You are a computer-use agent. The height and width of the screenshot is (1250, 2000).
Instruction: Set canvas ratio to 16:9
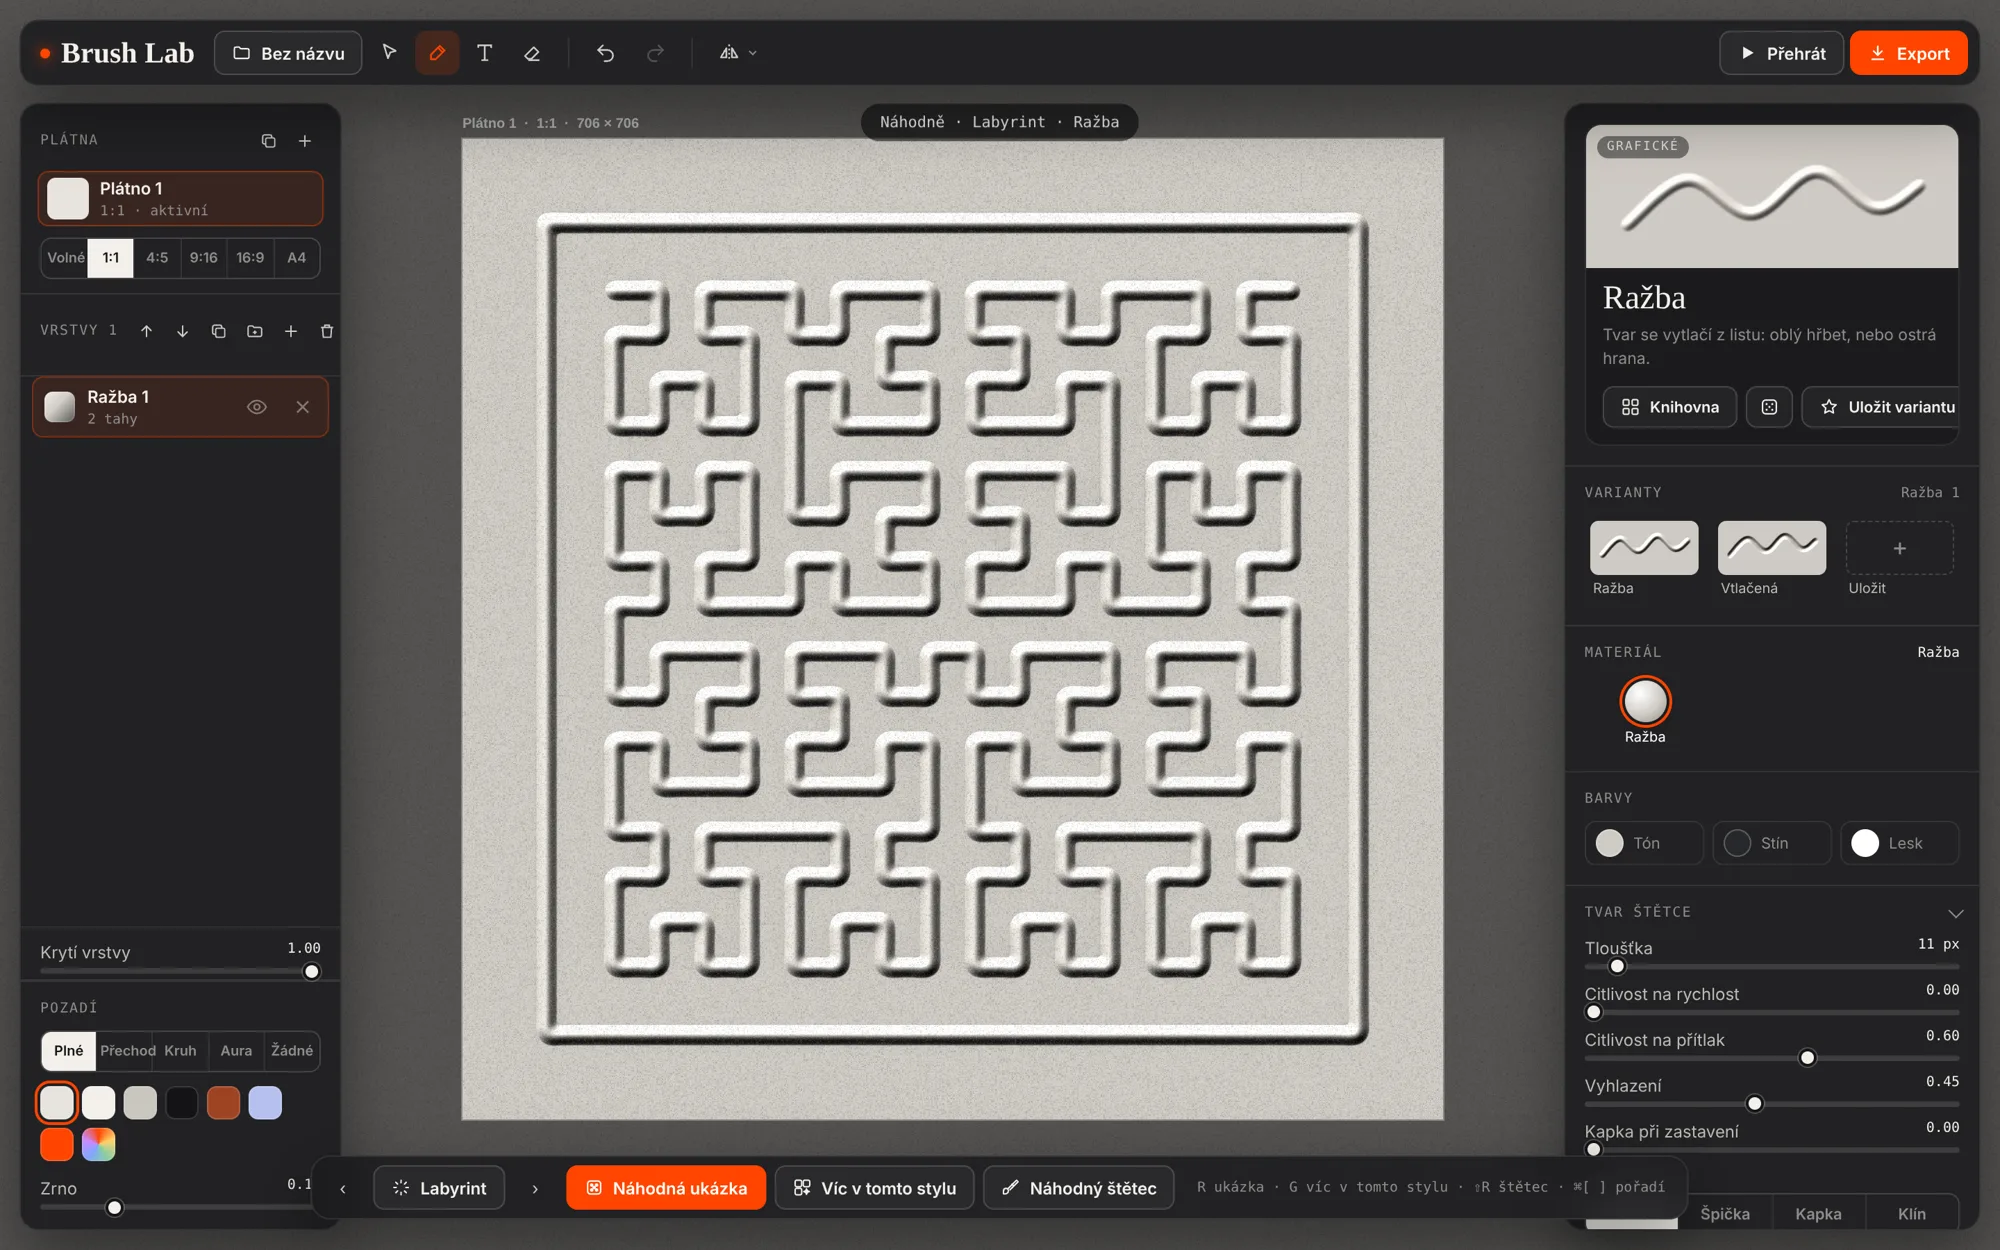(250, 258)
